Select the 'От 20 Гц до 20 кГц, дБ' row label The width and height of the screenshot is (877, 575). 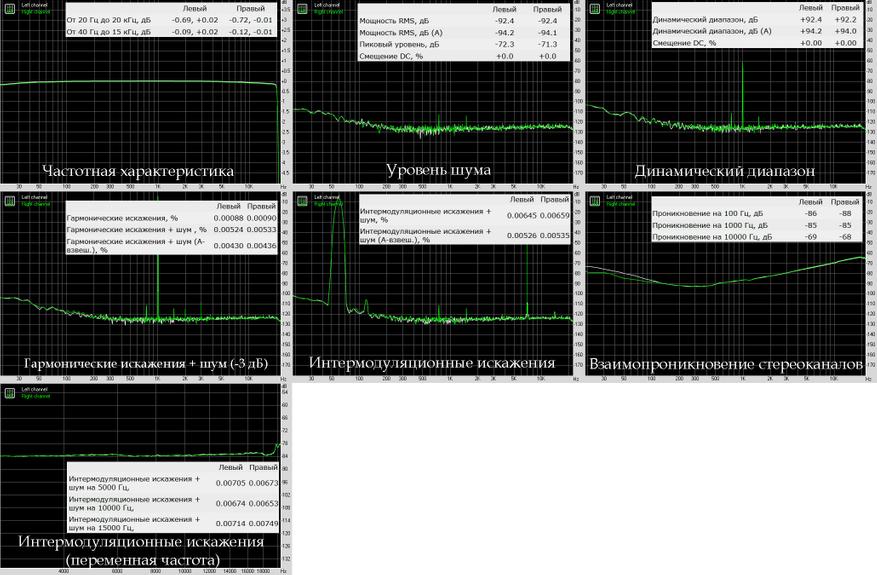tap(109, 20)
